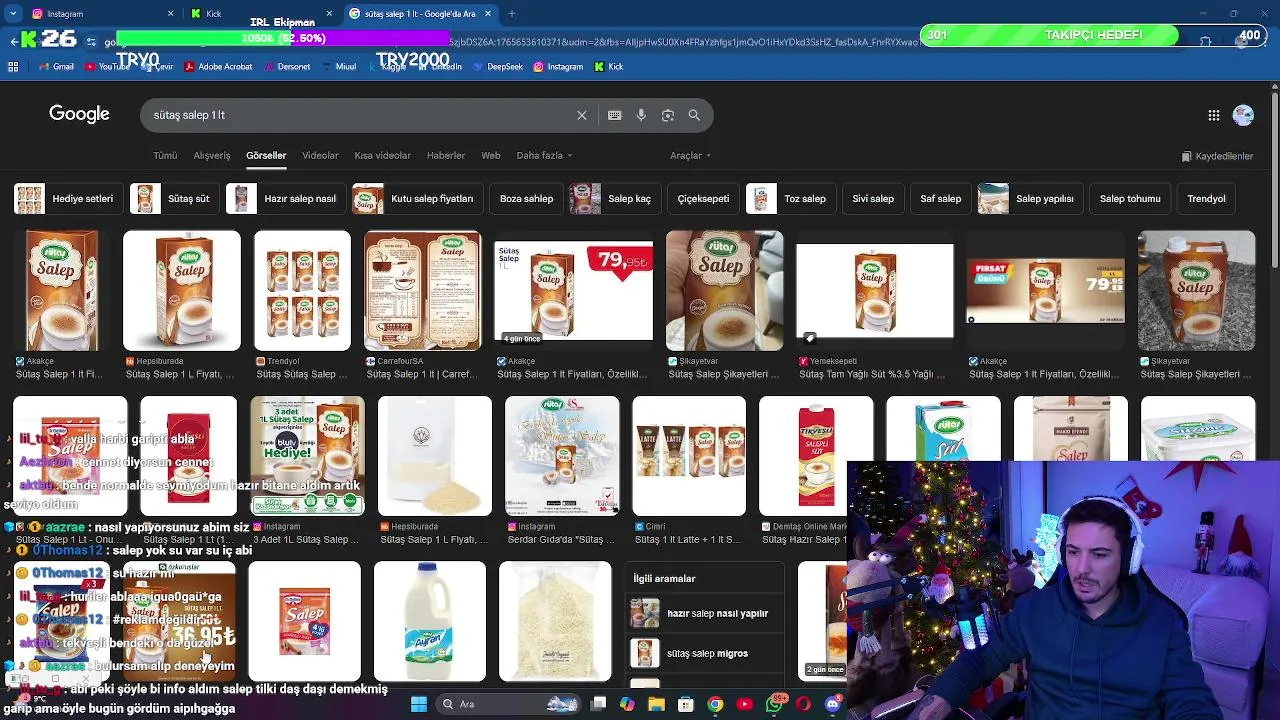Click the magnifier search button
Viewport: 1280px width, 720px height.
click(694, 115)
